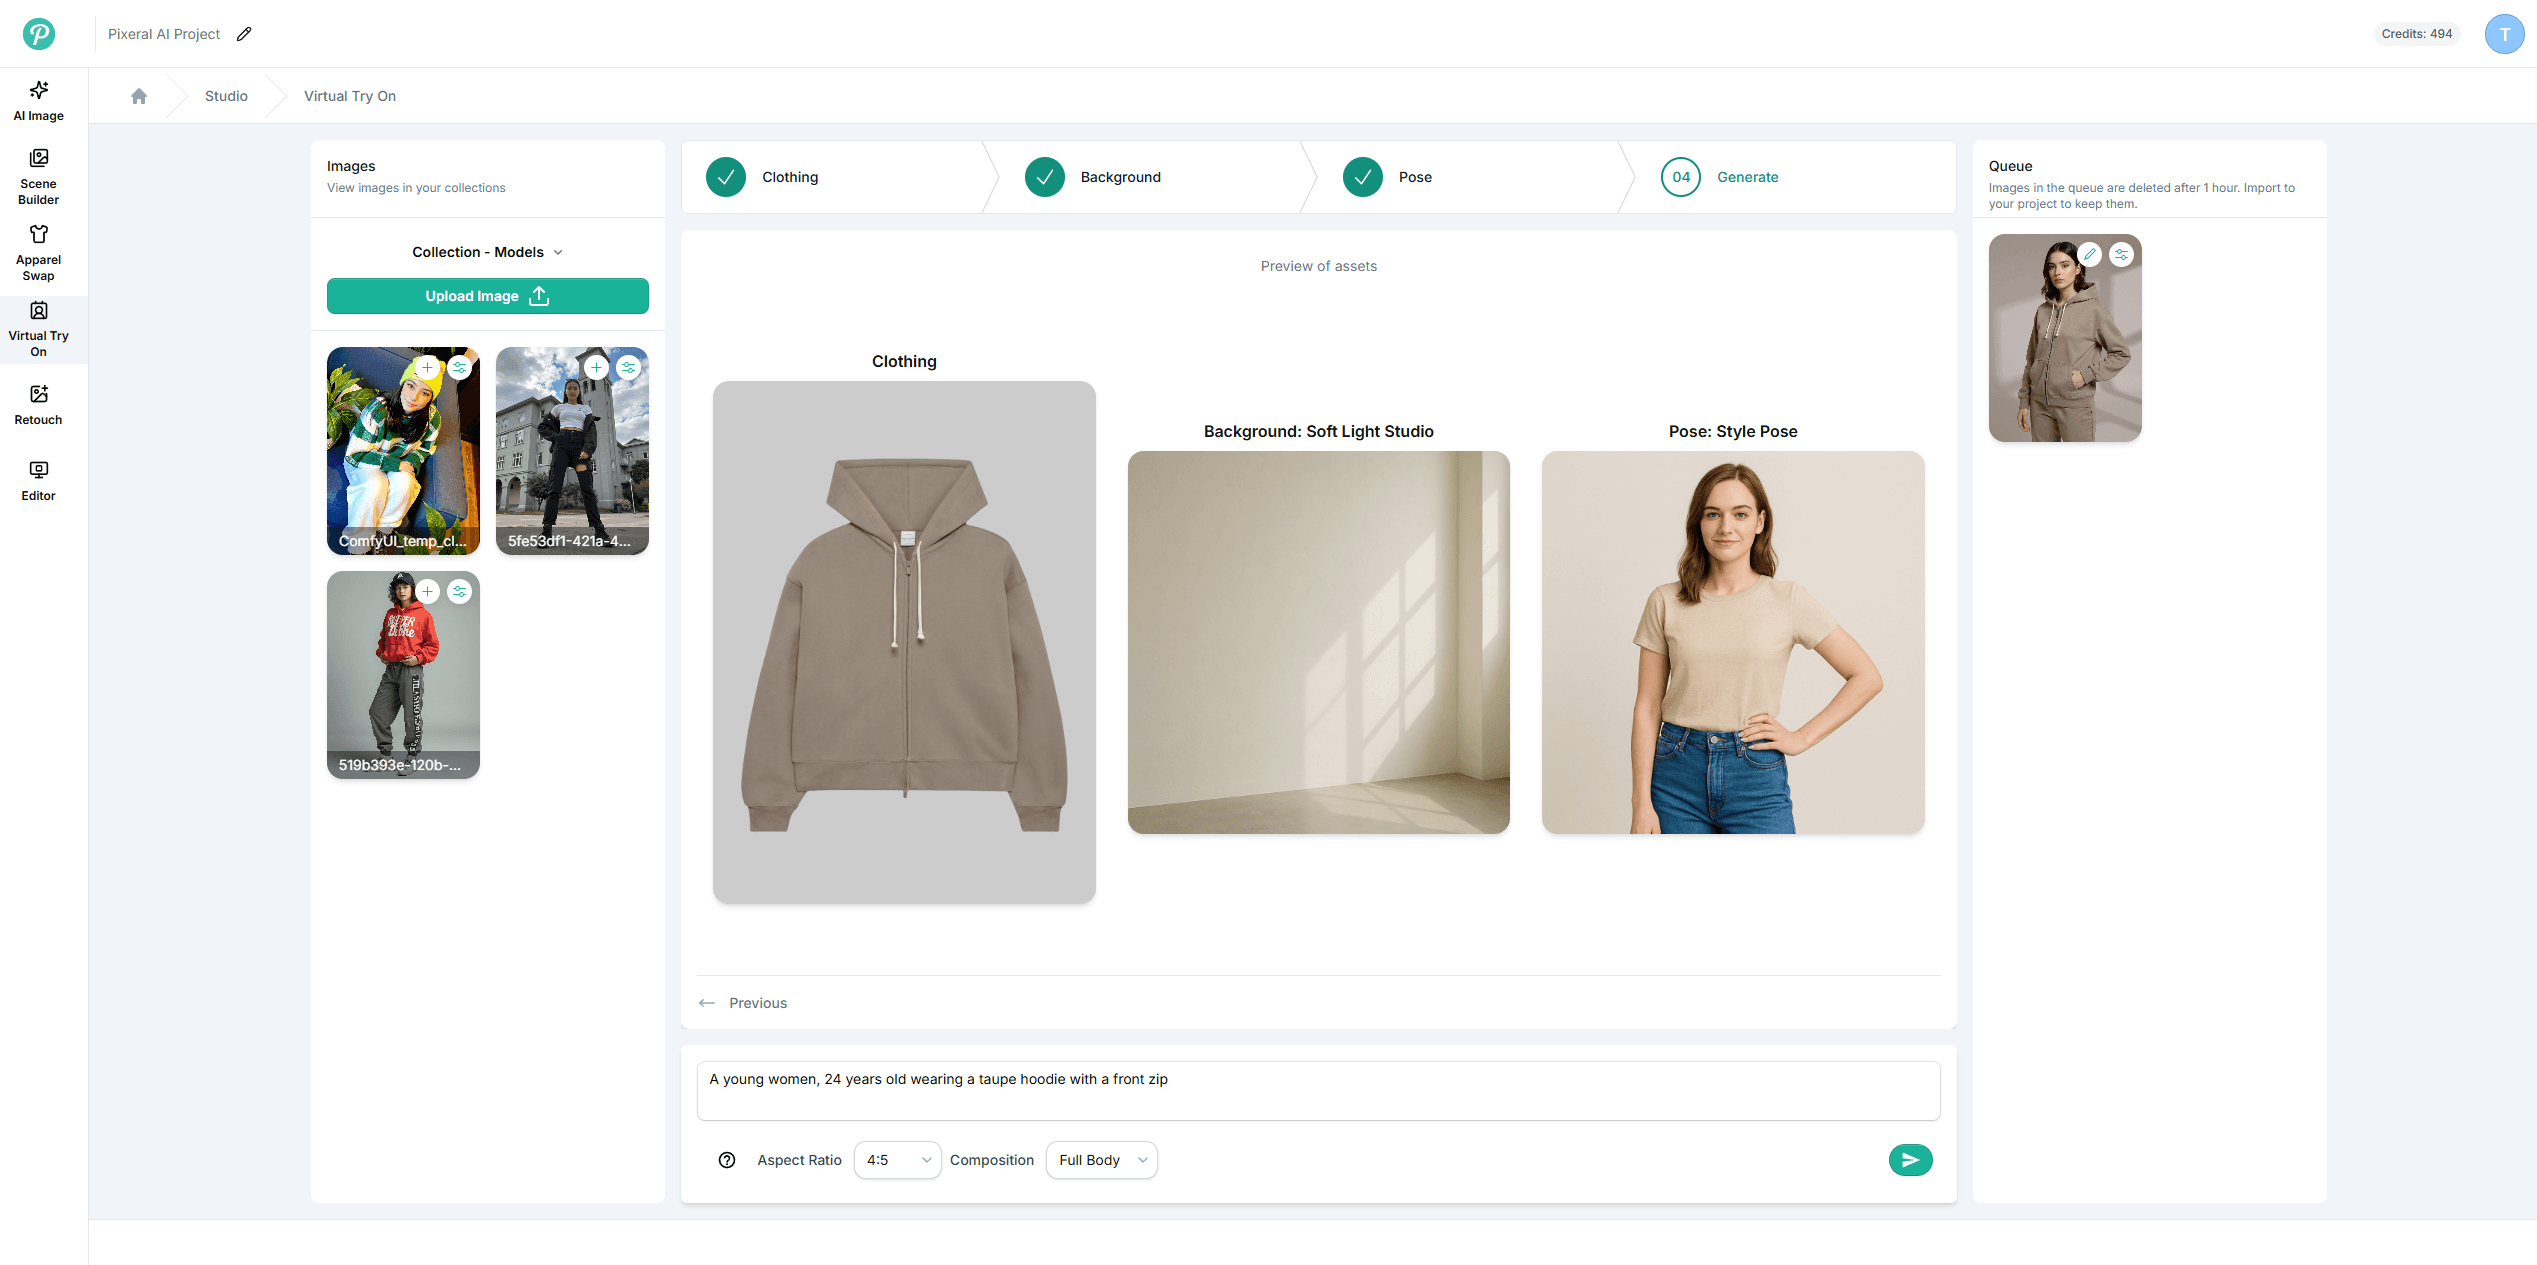Open adjustments on the ComfyUI_temp image
Viewport: 2537px width, 1265px height.
coord(461,367)
